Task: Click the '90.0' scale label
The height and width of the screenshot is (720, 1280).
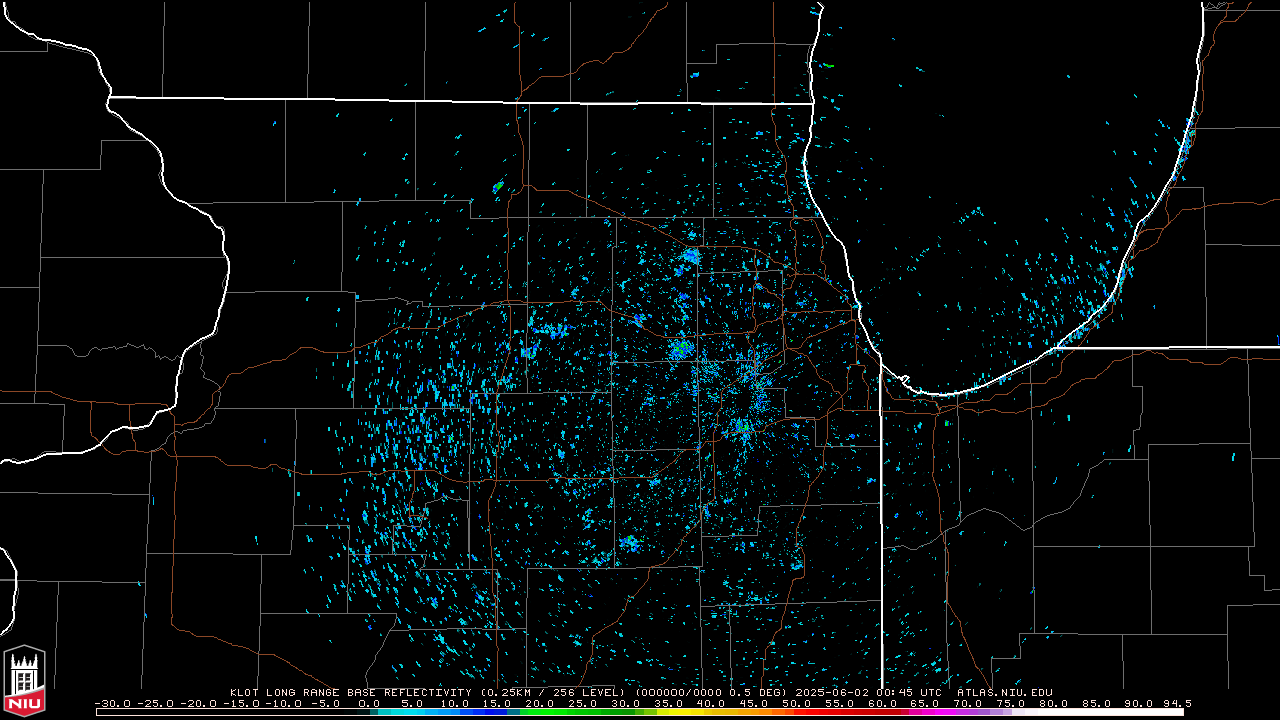Action: (x=1140, y=703)
